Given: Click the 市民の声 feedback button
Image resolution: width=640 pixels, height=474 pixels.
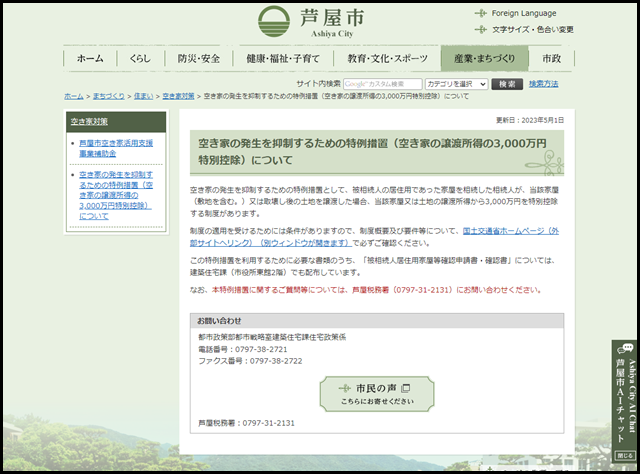Looking at the screenshot, I should pyautogui.click(x=377, y=394).
